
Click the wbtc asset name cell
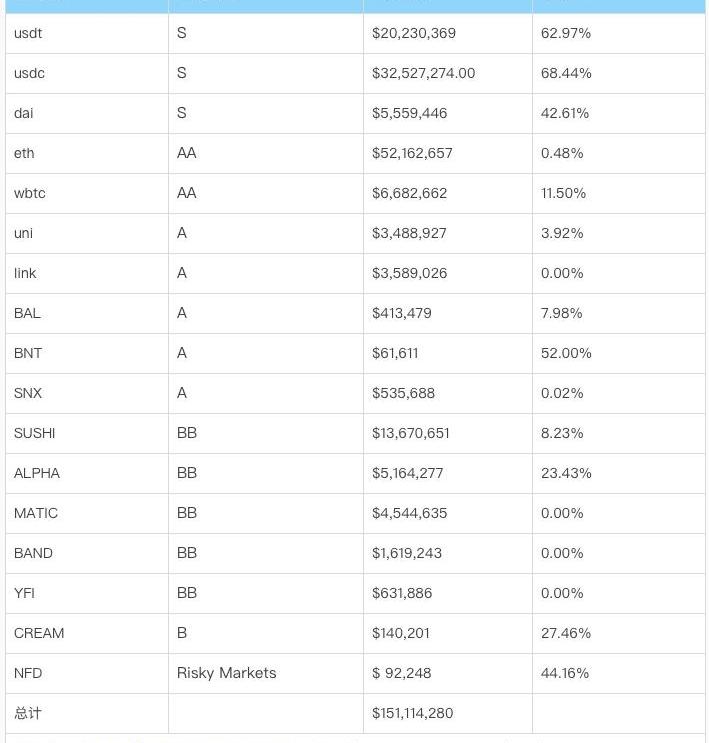coord(30,193)
